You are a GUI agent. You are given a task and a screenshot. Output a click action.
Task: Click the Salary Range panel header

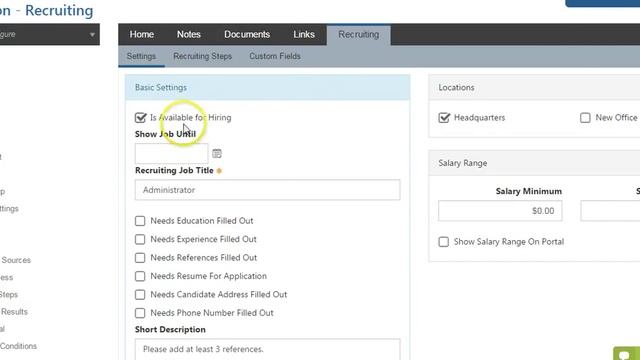click(534, 163)
